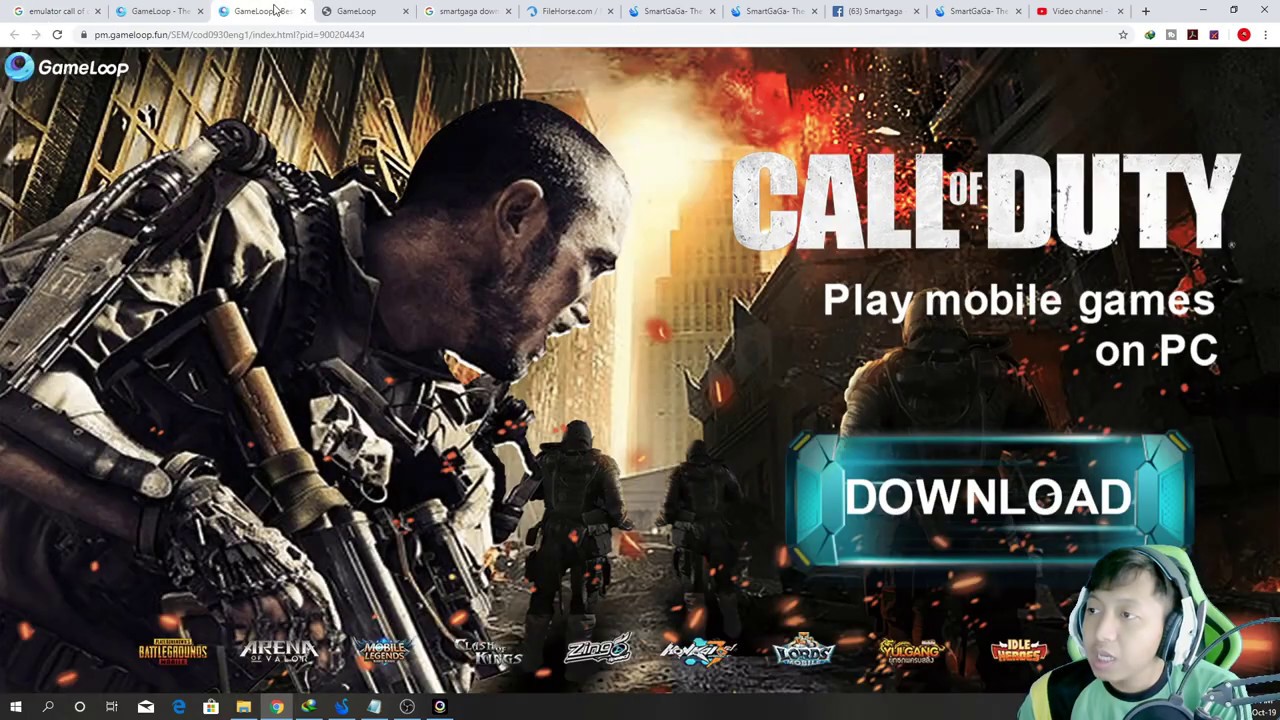Click the Arena of Valor logo
Viewport: 1280px width, 720px height.
[278, 651]
